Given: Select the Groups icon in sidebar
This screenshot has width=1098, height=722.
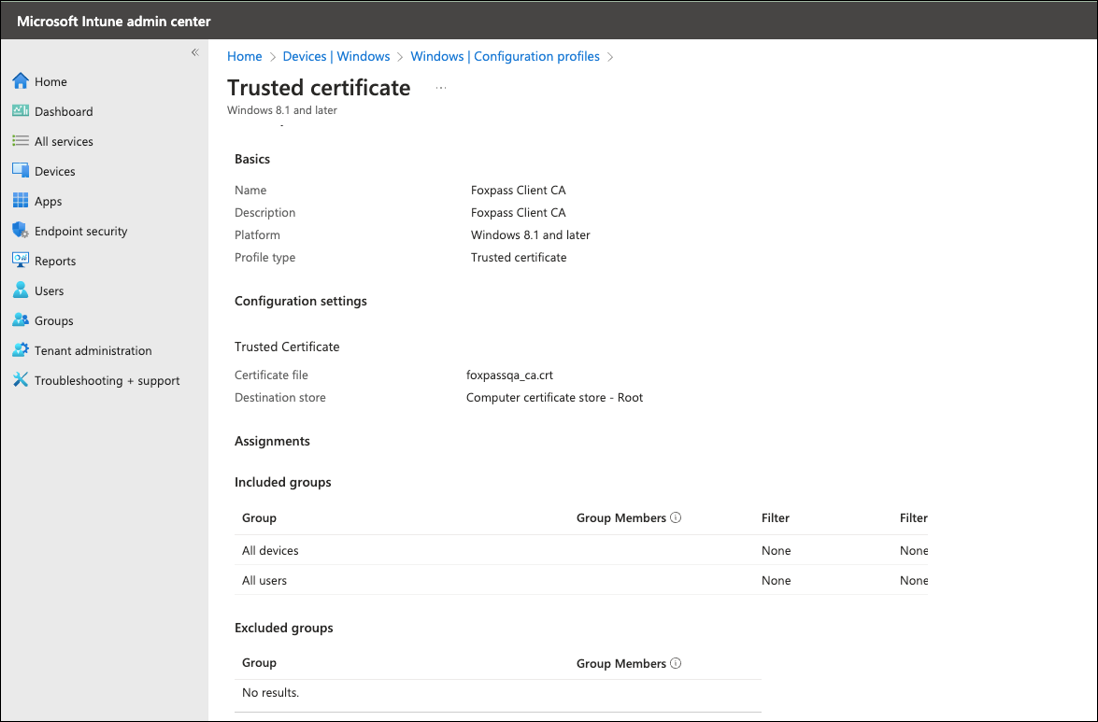Looking at the screenshot, I should pyautogui.click(x=20, y=321).
